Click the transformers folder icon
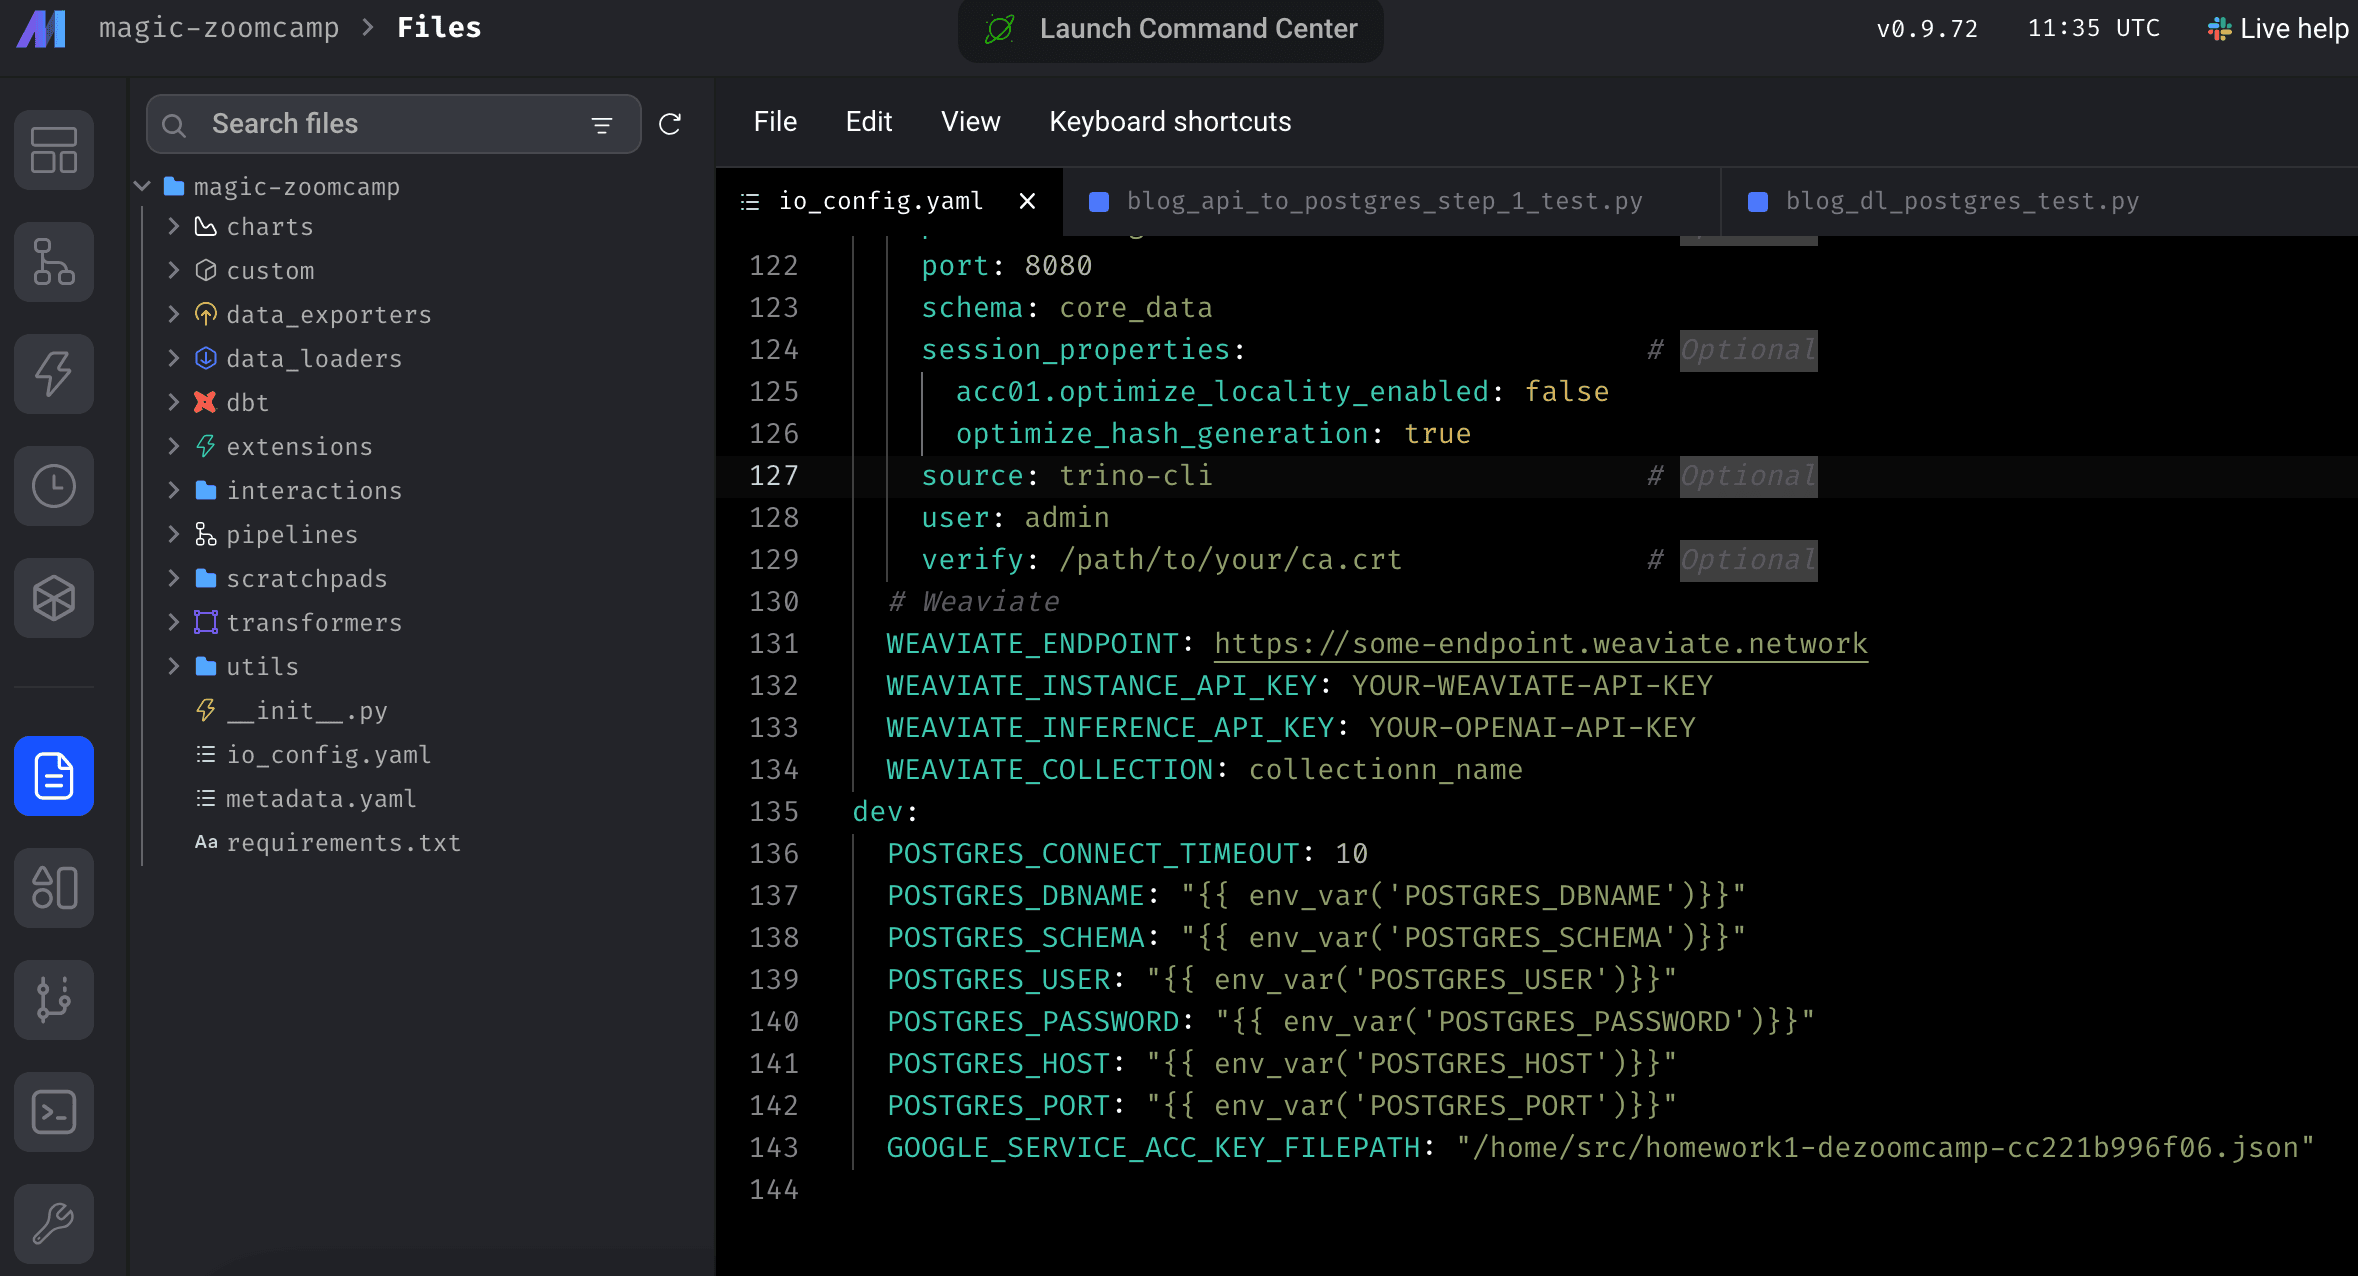This screenshot has width=2358, height=1276. (x=205, y=623)
